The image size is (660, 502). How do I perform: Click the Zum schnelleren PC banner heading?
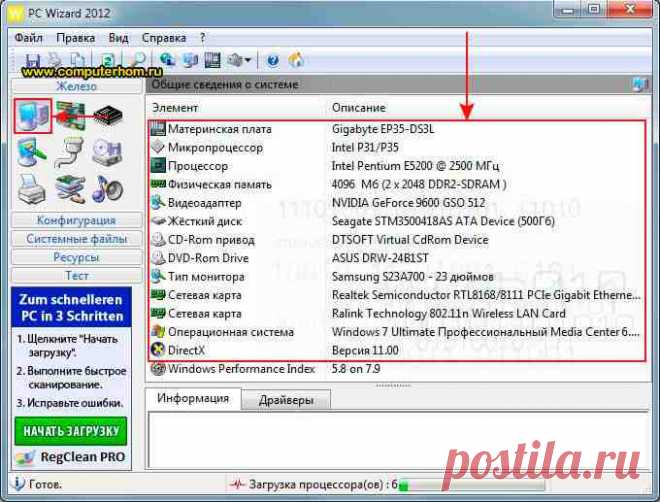(x=71, y=308)
